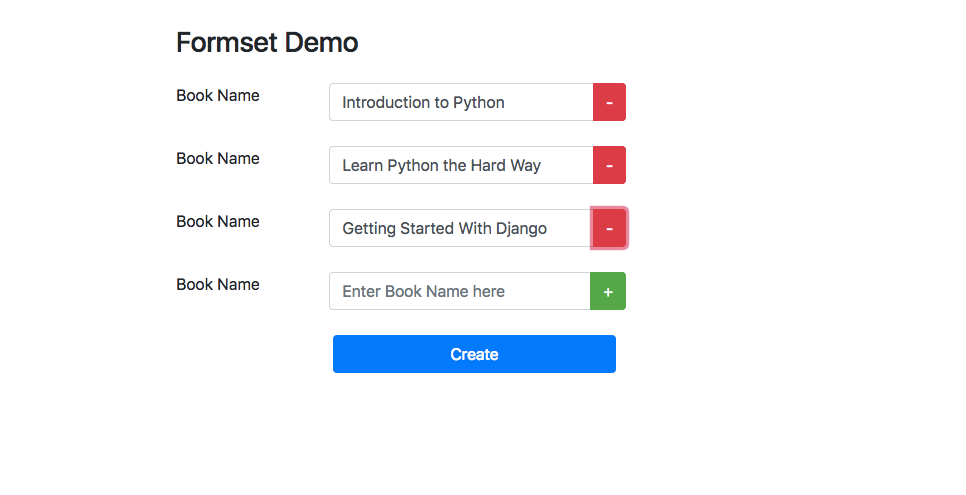Image resolution: width=966 pixels, height=495 pixels.
Task: Remove the Introduction to Python row
Action: coord(609,102)
